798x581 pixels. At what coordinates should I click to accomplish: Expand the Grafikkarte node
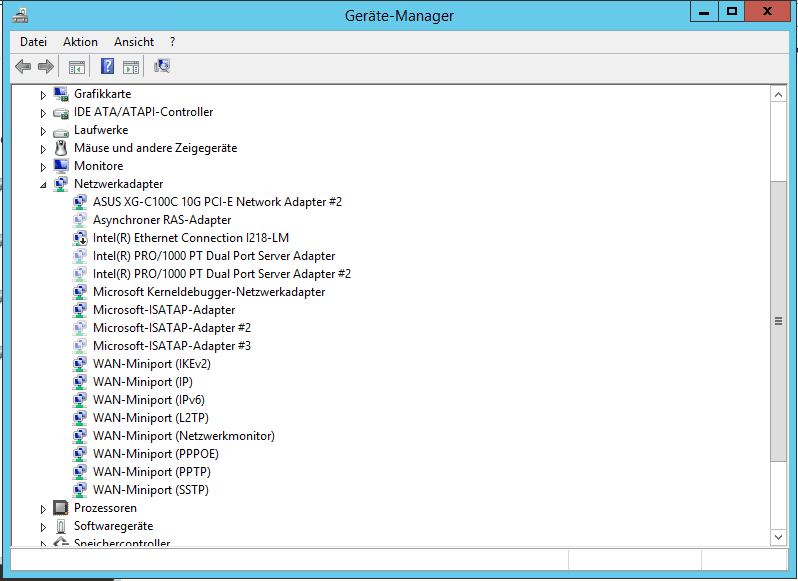(43, 95)
